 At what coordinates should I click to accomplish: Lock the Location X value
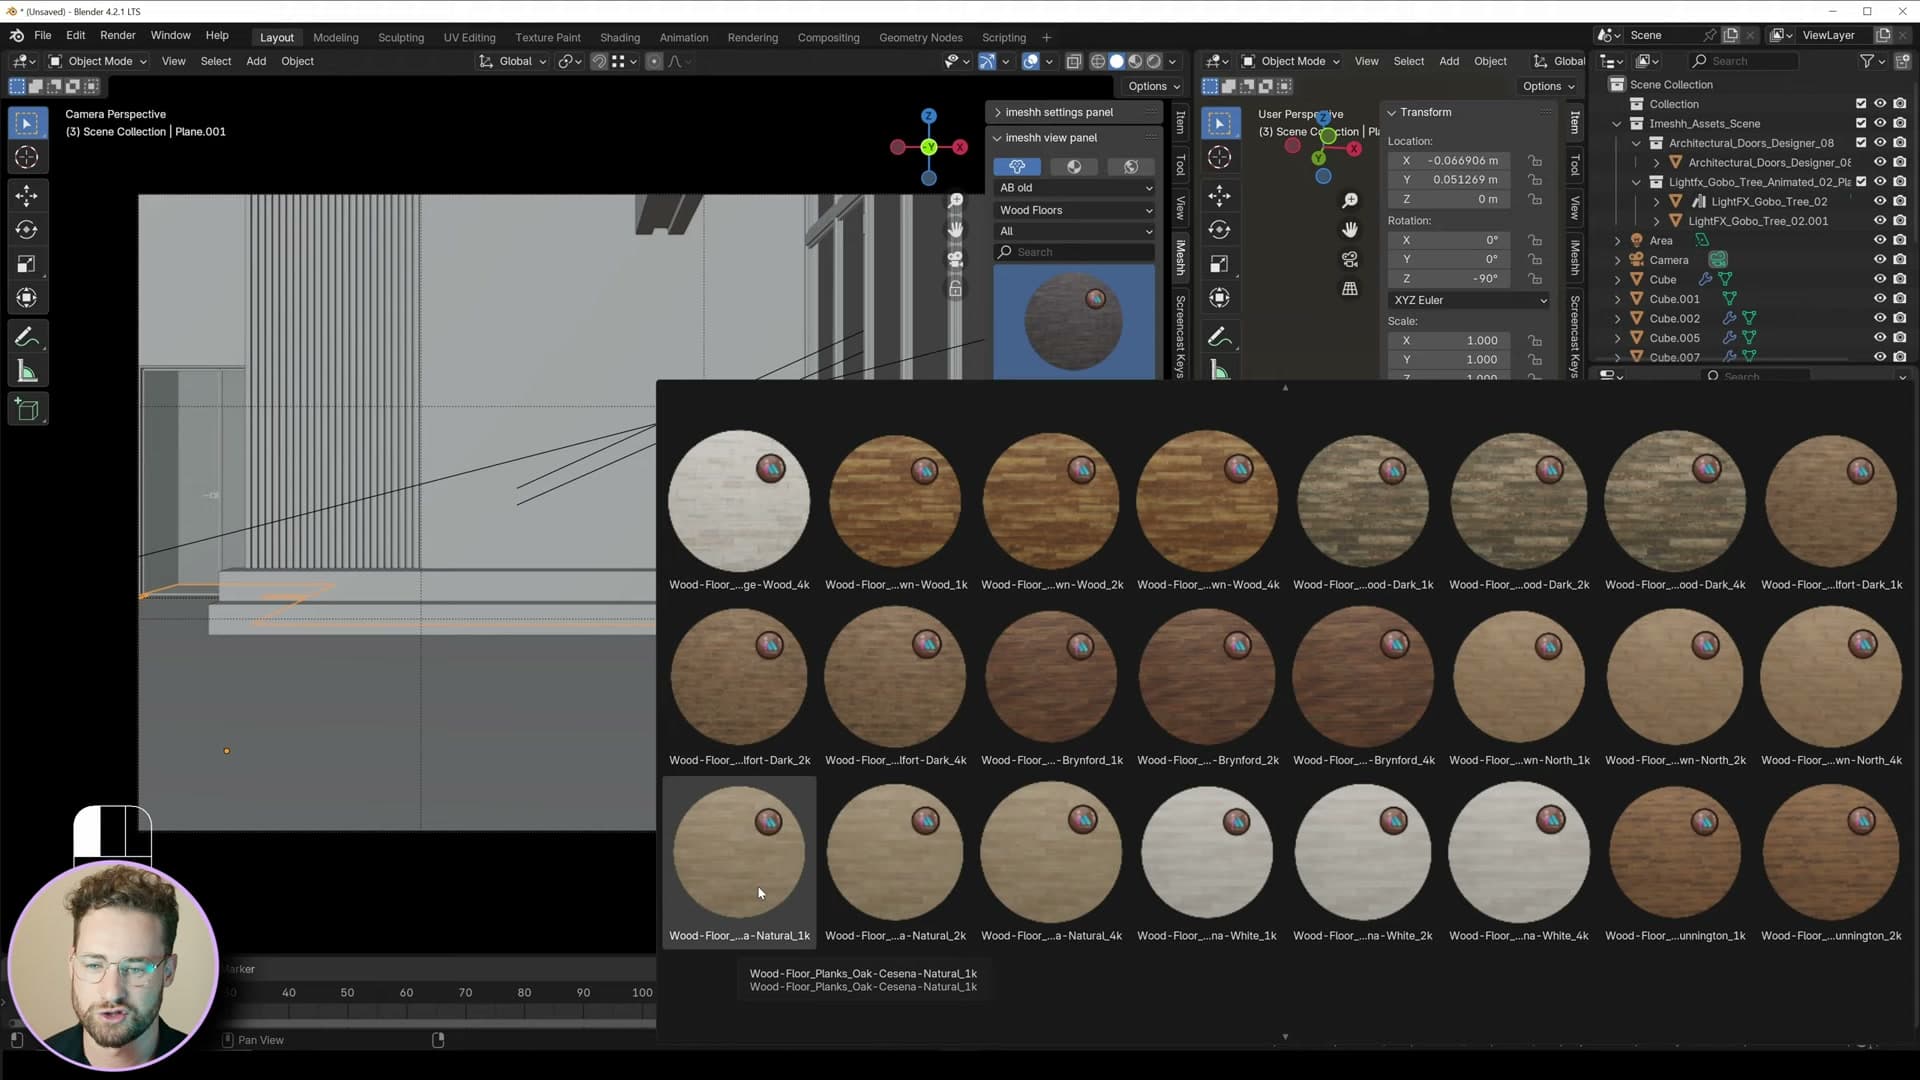coord(1535,160)
